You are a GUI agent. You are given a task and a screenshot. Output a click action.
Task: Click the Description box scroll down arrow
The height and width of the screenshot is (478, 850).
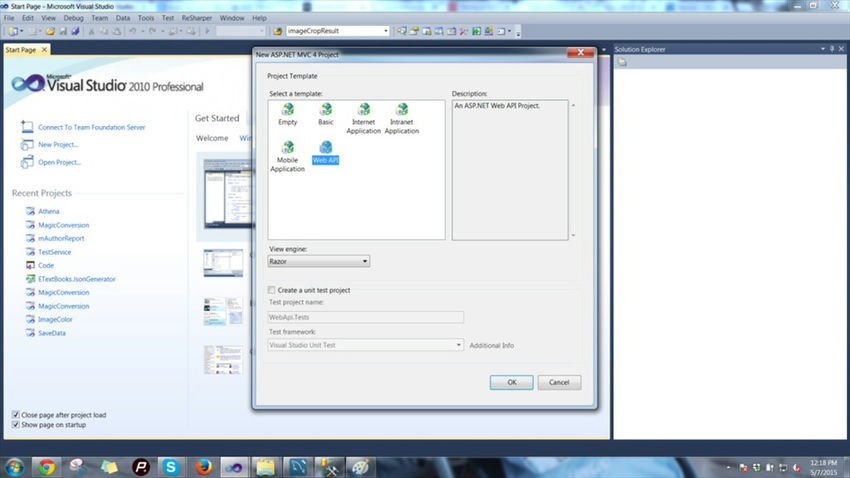(x=573, y=236)
